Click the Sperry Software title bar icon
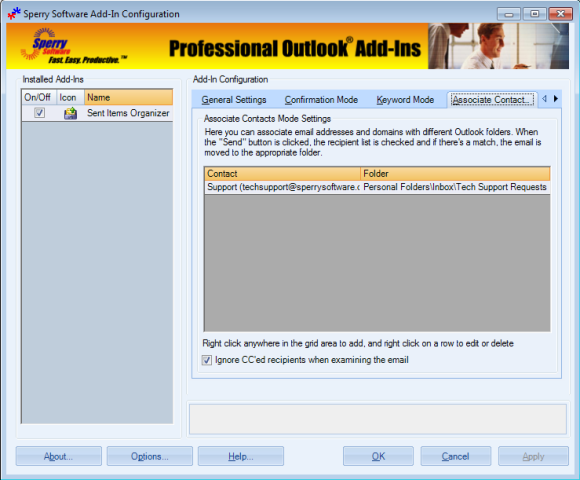580x480 pixels. pos(14,14)
